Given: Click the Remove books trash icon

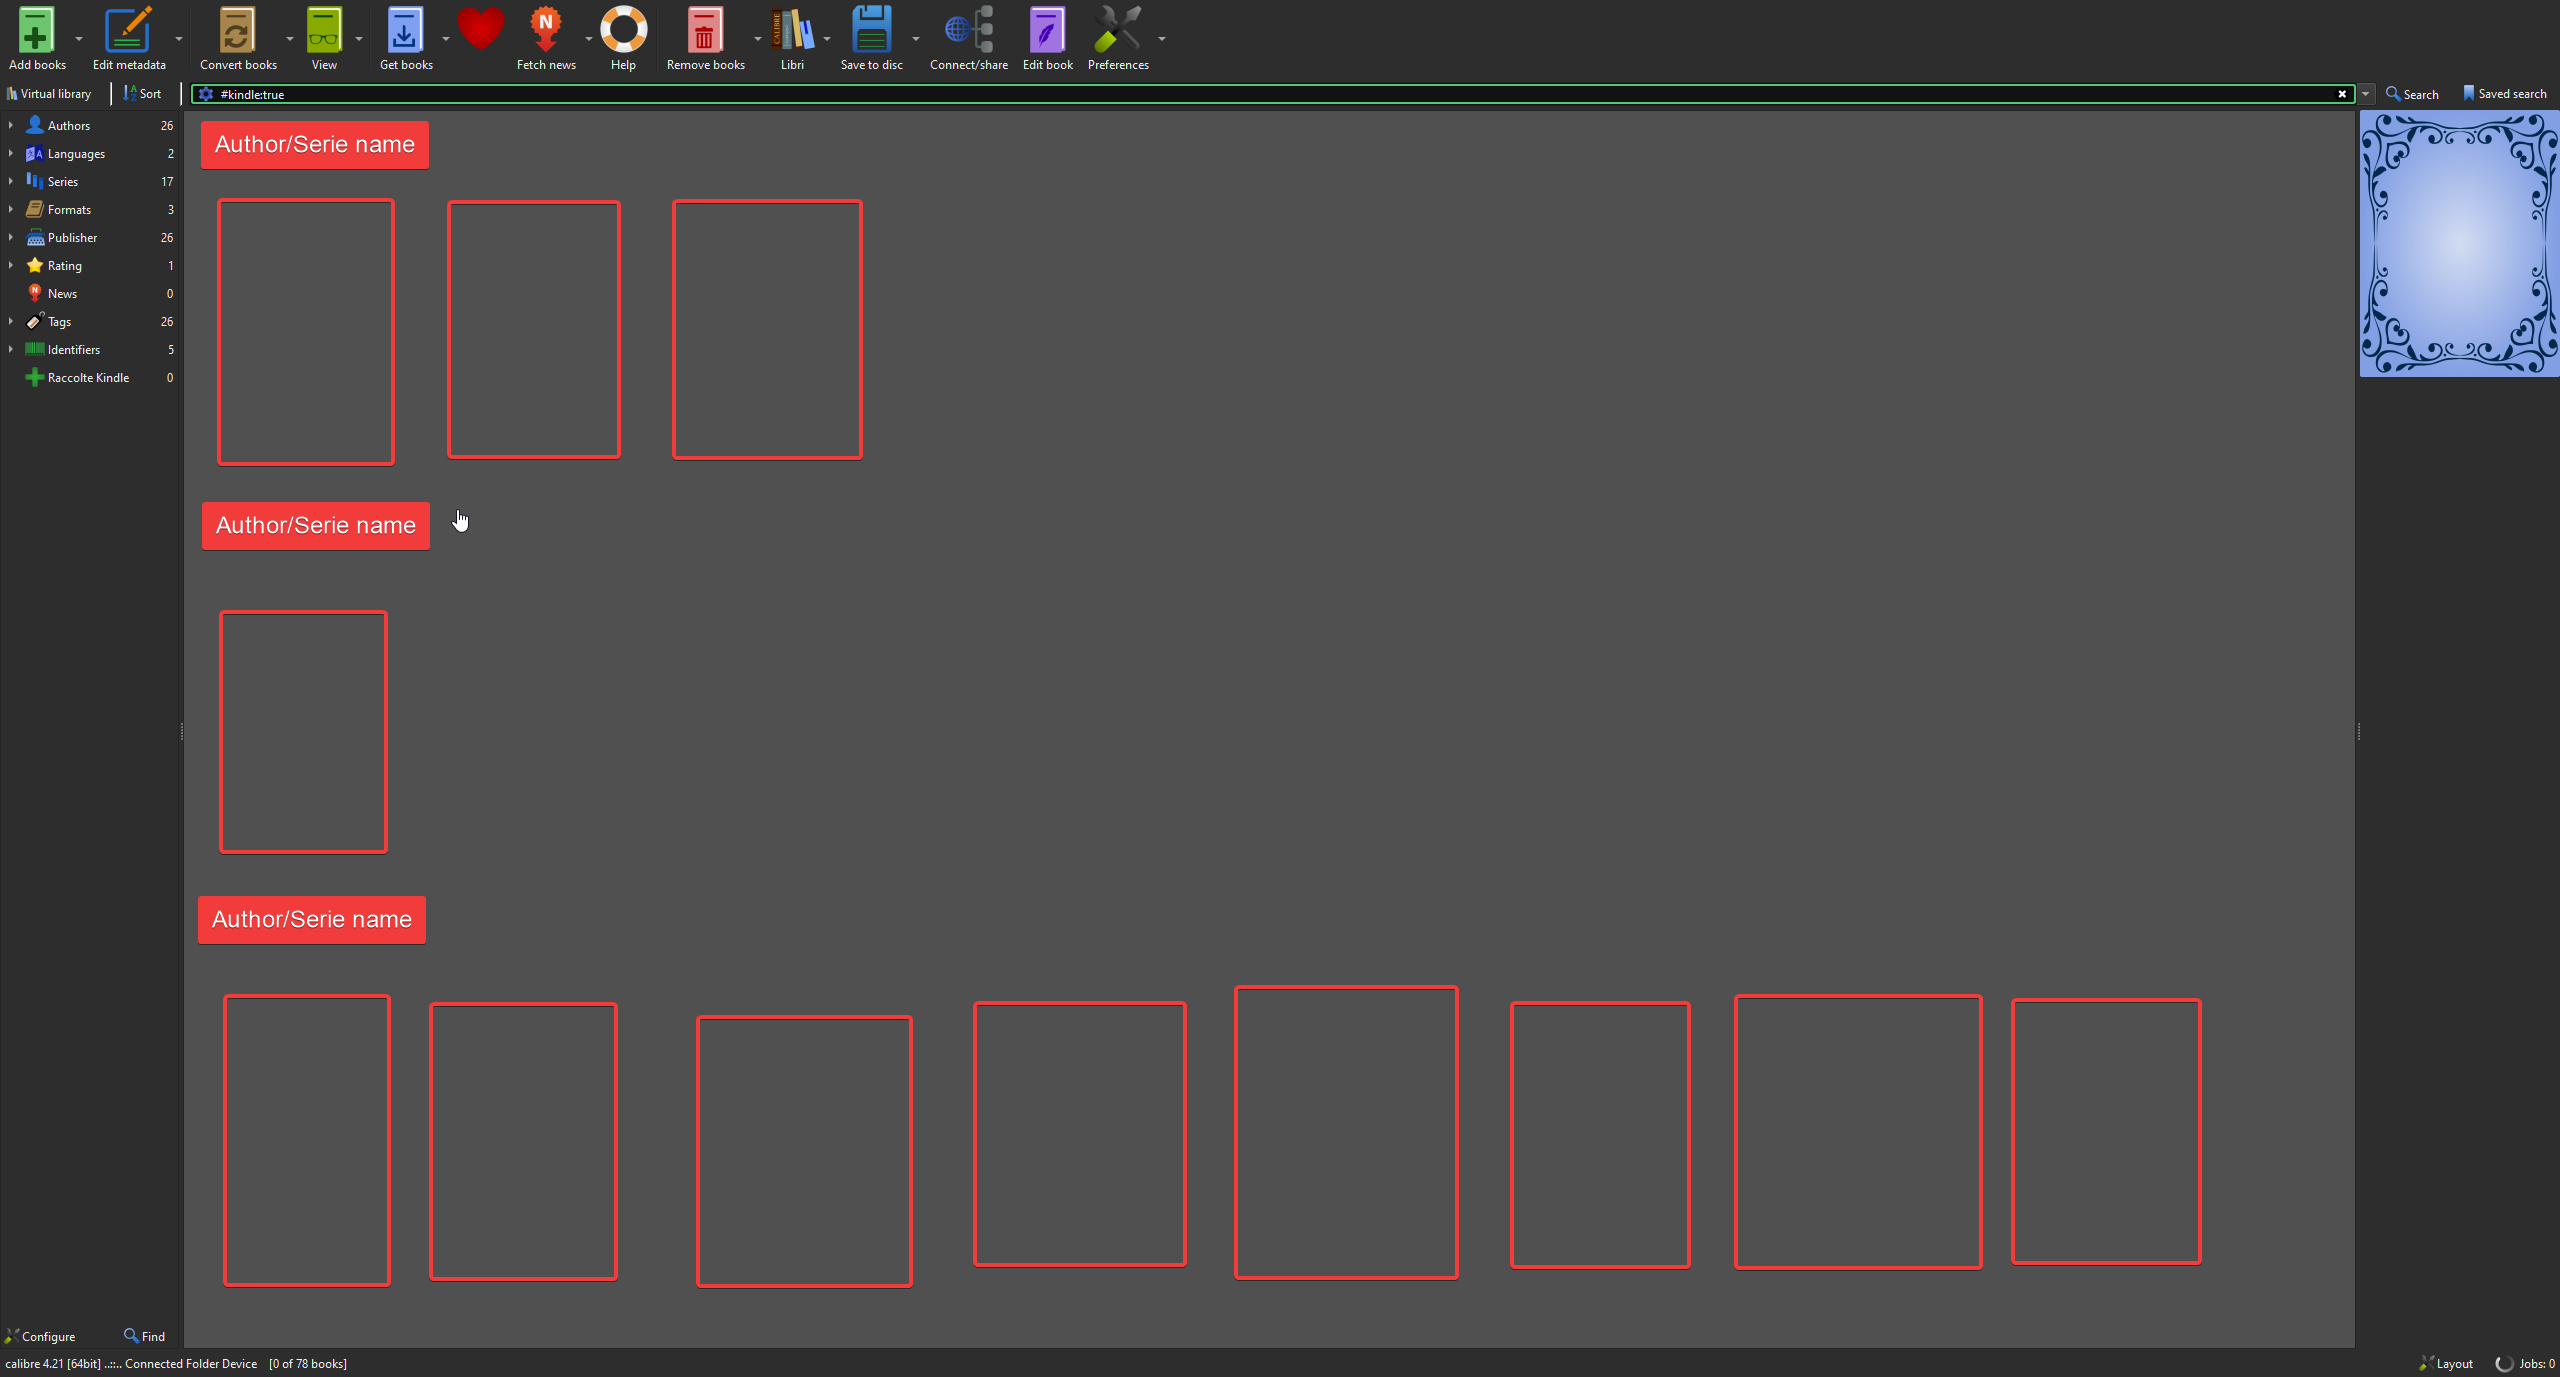Looking at the screenshot, I should (704, 30).
